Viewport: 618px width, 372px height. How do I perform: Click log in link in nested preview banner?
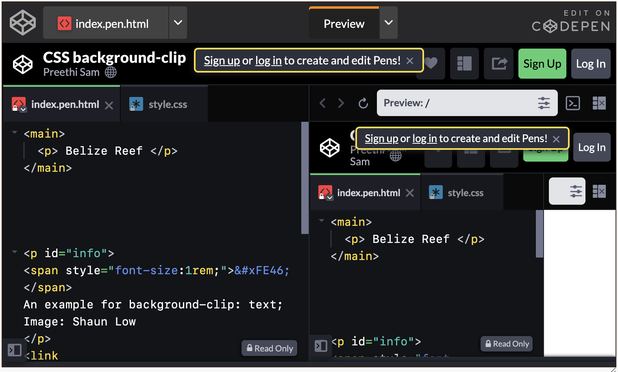point(424,138)
